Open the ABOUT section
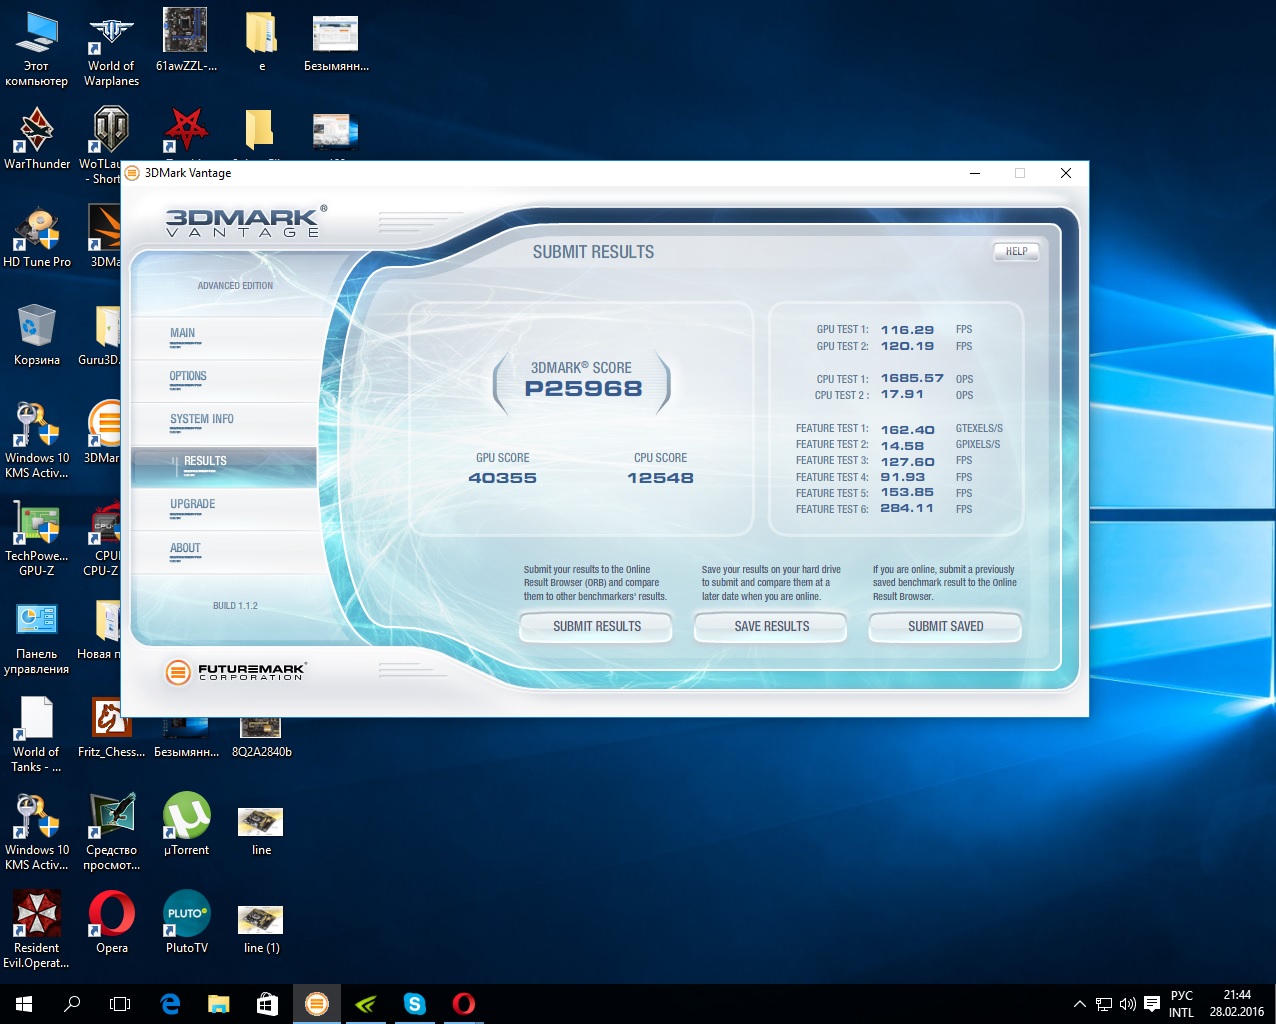This screenshot has width=1276, height=1024. pyautogui.click(x=185, y=549)
